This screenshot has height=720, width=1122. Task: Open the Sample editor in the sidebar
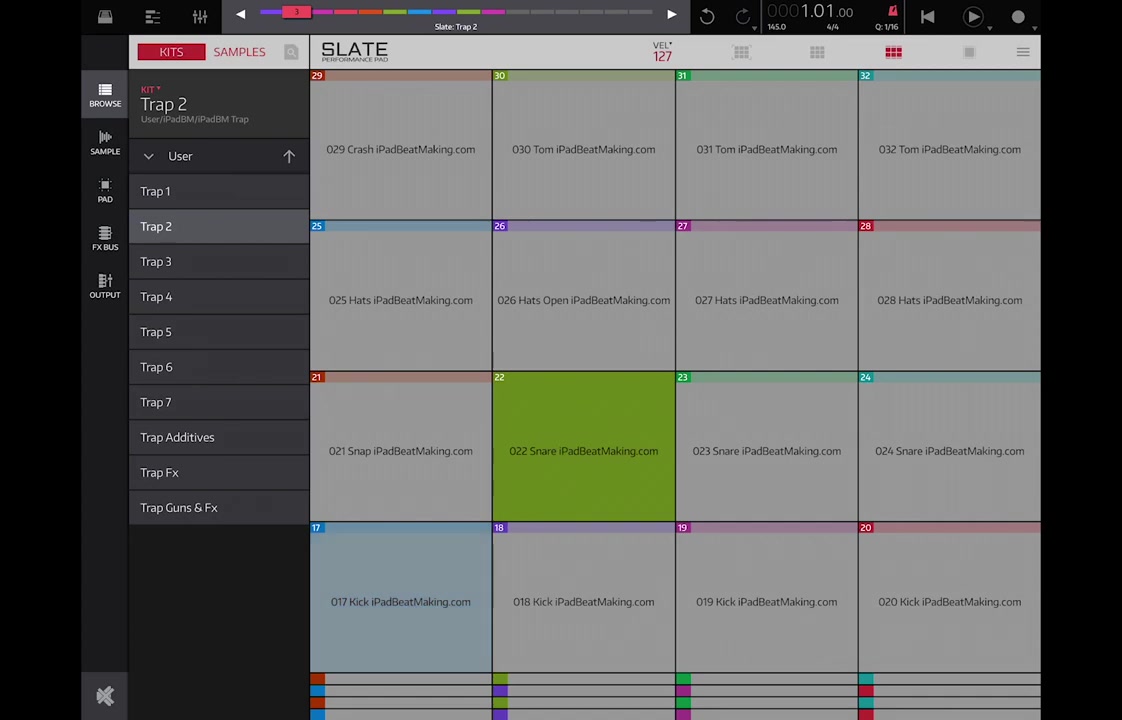tap(105, 142)
